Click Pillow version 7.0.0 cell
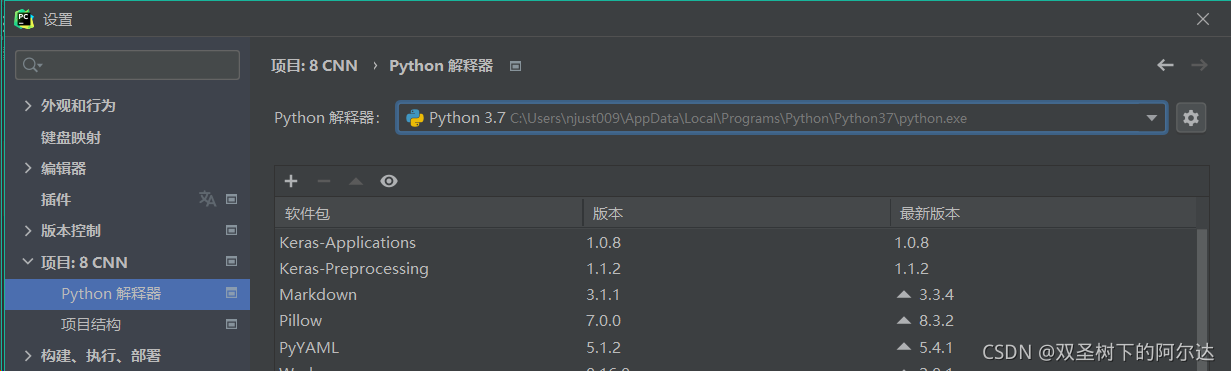The height and width of the screenshot is (371, 1231). [x=604, y=321]
